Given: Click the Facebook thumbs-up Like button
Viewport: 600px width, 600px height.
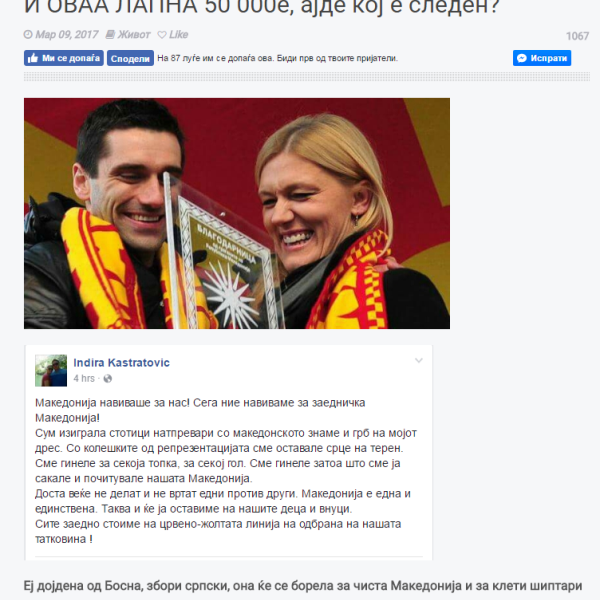Looking at the screenshot, I should tap(64, 58).
